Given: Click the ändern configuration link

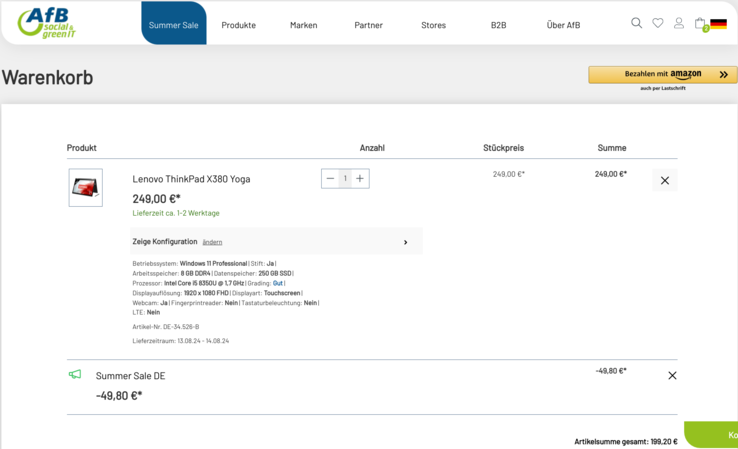Looking at the screenshot, I should (212, 242).
